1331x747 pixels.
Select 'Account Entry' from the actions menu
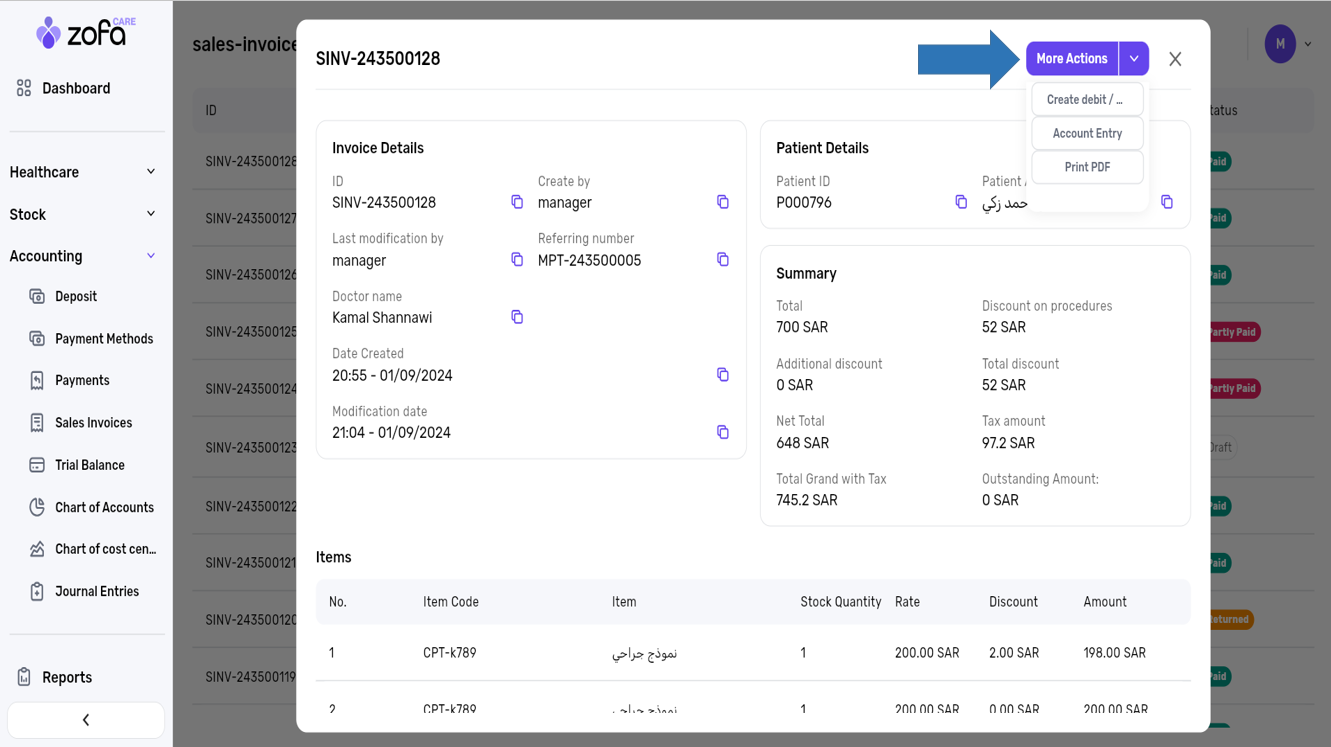click(x=1087, y=134)
